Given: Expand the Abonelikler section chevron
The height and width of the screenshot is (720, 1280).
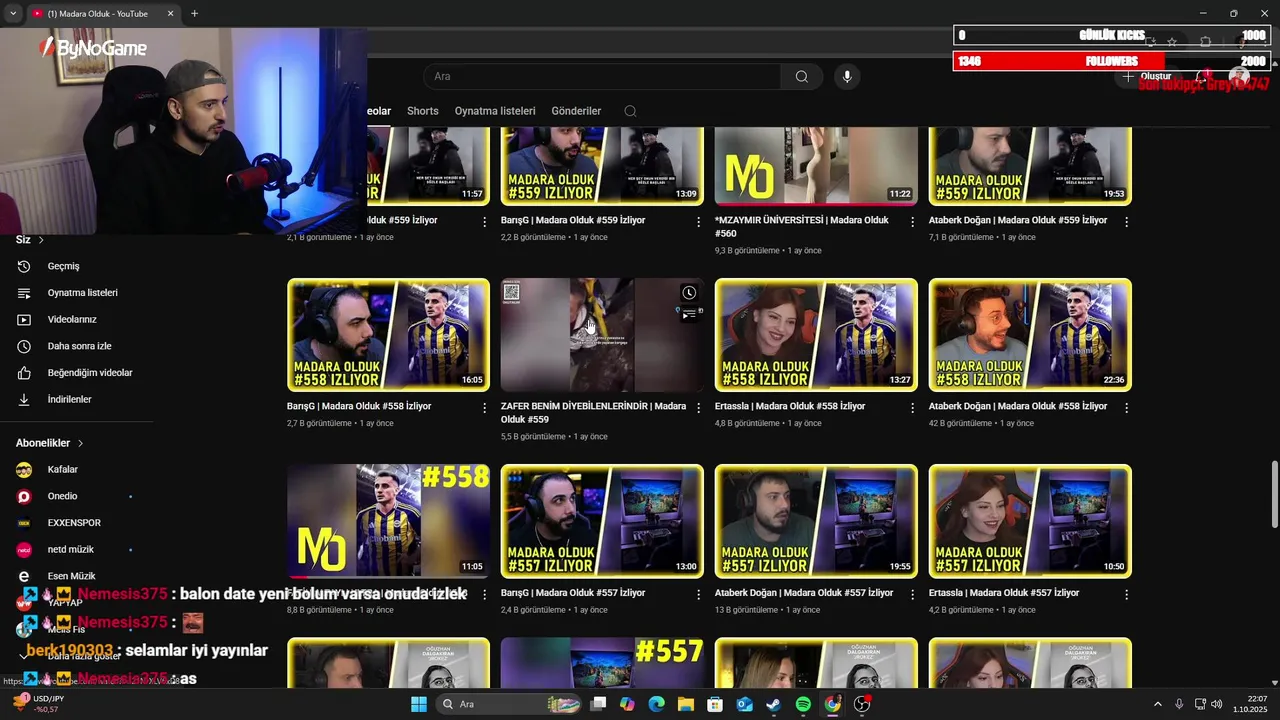Looking at the screenshot, I should point(80,443).
